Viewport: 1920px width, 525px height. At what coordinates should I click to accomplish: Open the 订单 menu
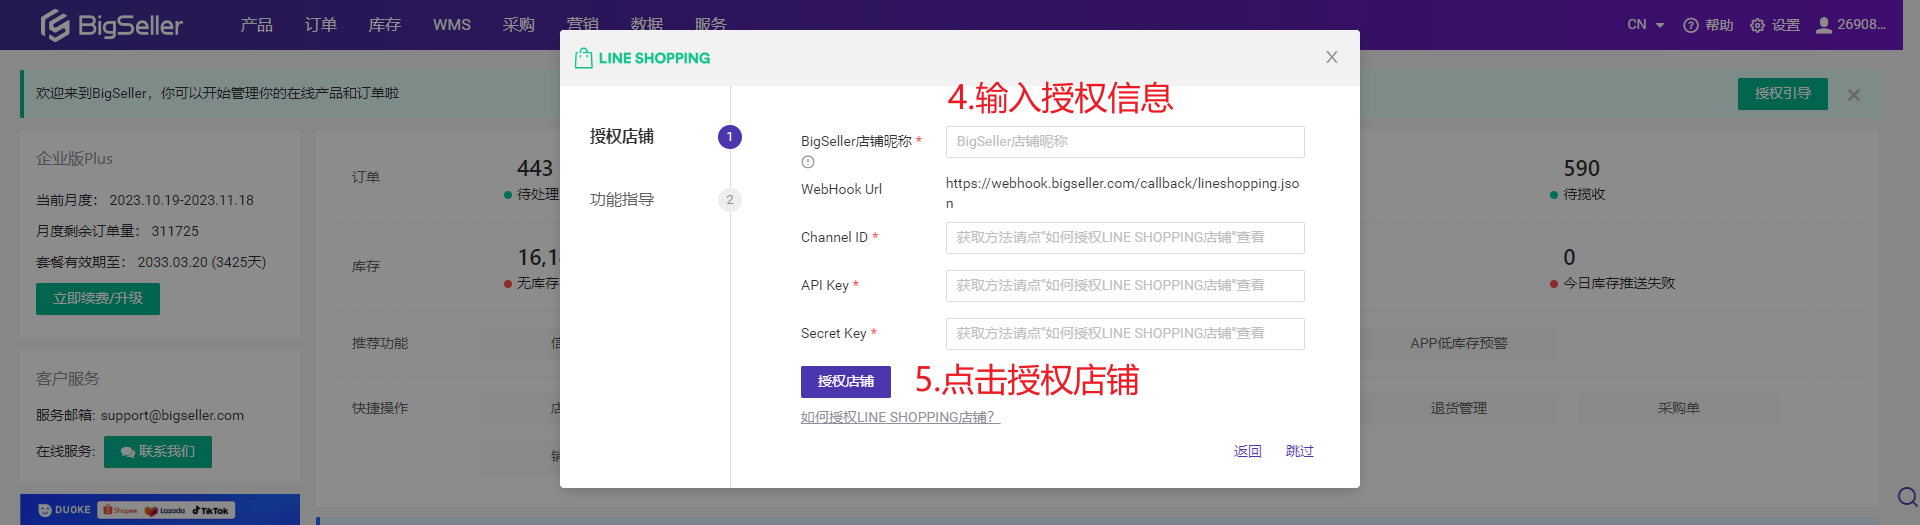[x=321, y=25]
